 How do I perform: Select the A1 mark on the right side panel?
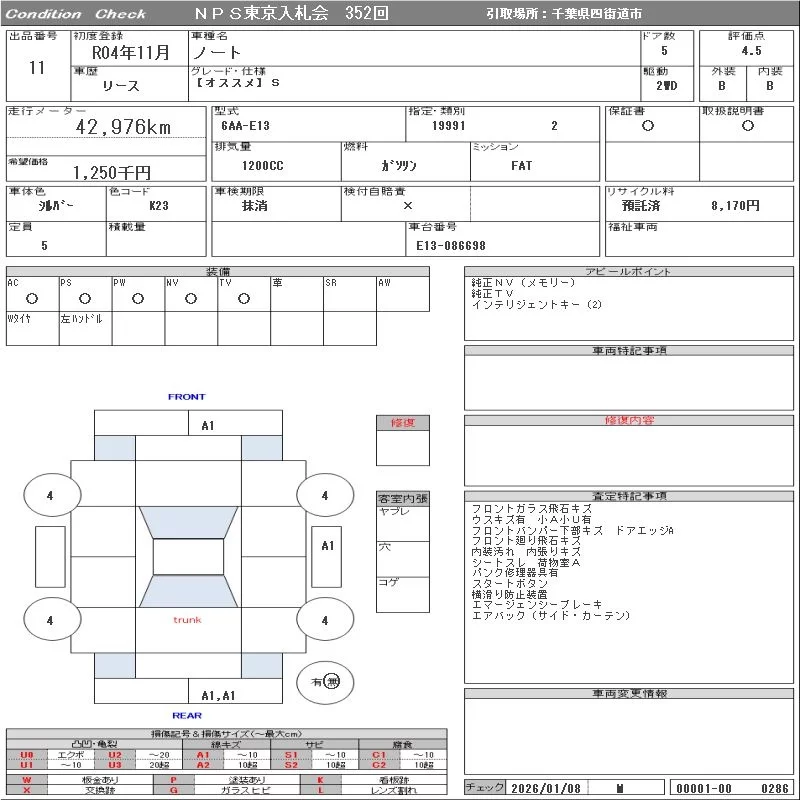click(328, 546)
